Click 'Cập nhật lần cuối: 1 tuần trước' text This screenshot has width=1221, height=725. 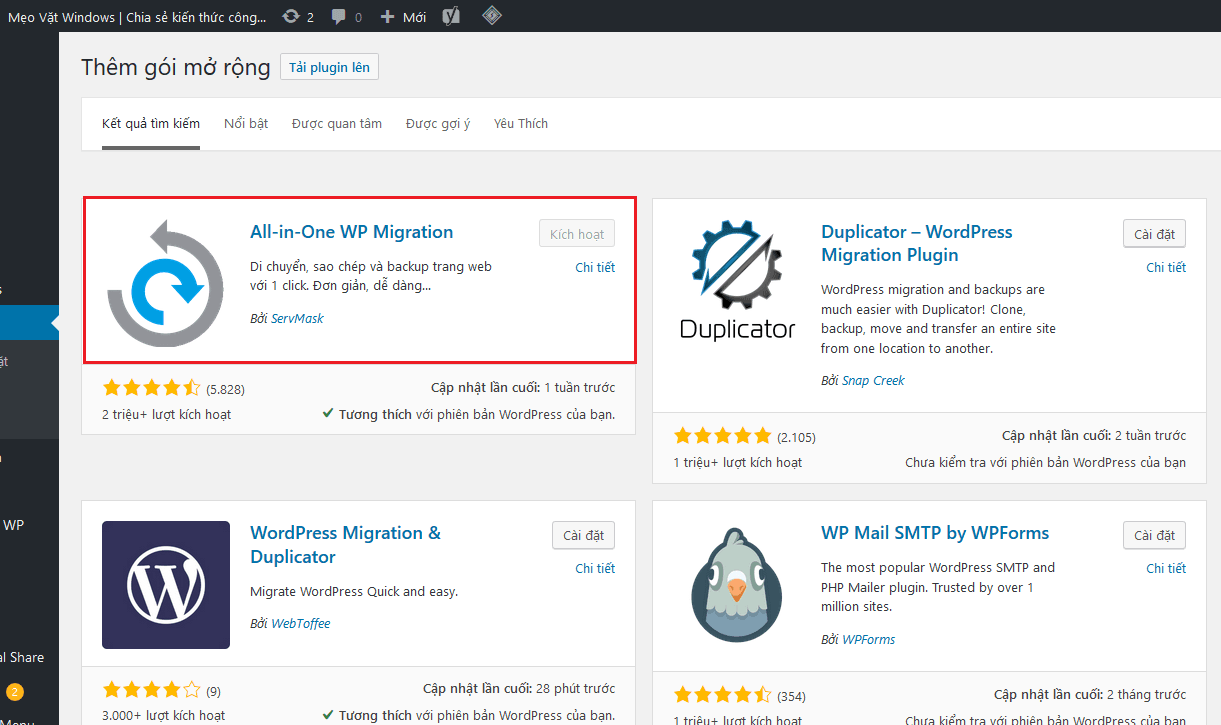coord(523,387)
